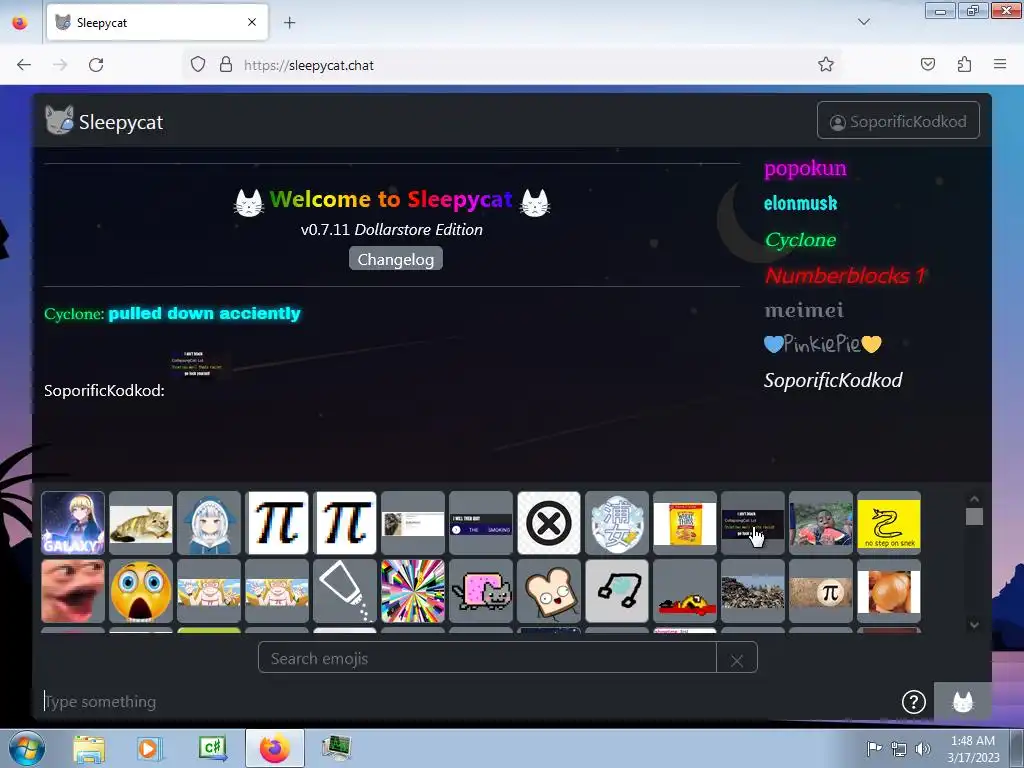Select the lying cat emoji

(140, 523)
